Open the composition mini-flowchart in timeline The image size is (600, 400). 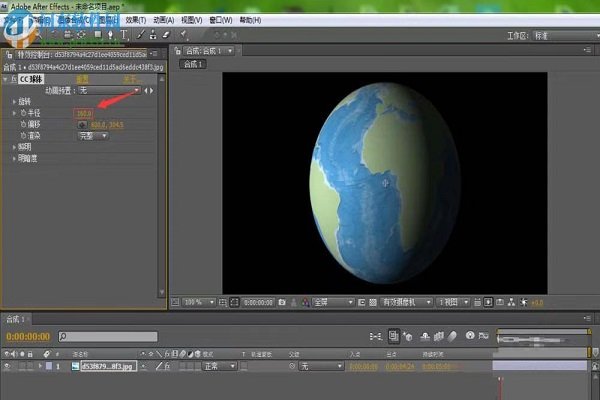[x=376, y=336]
